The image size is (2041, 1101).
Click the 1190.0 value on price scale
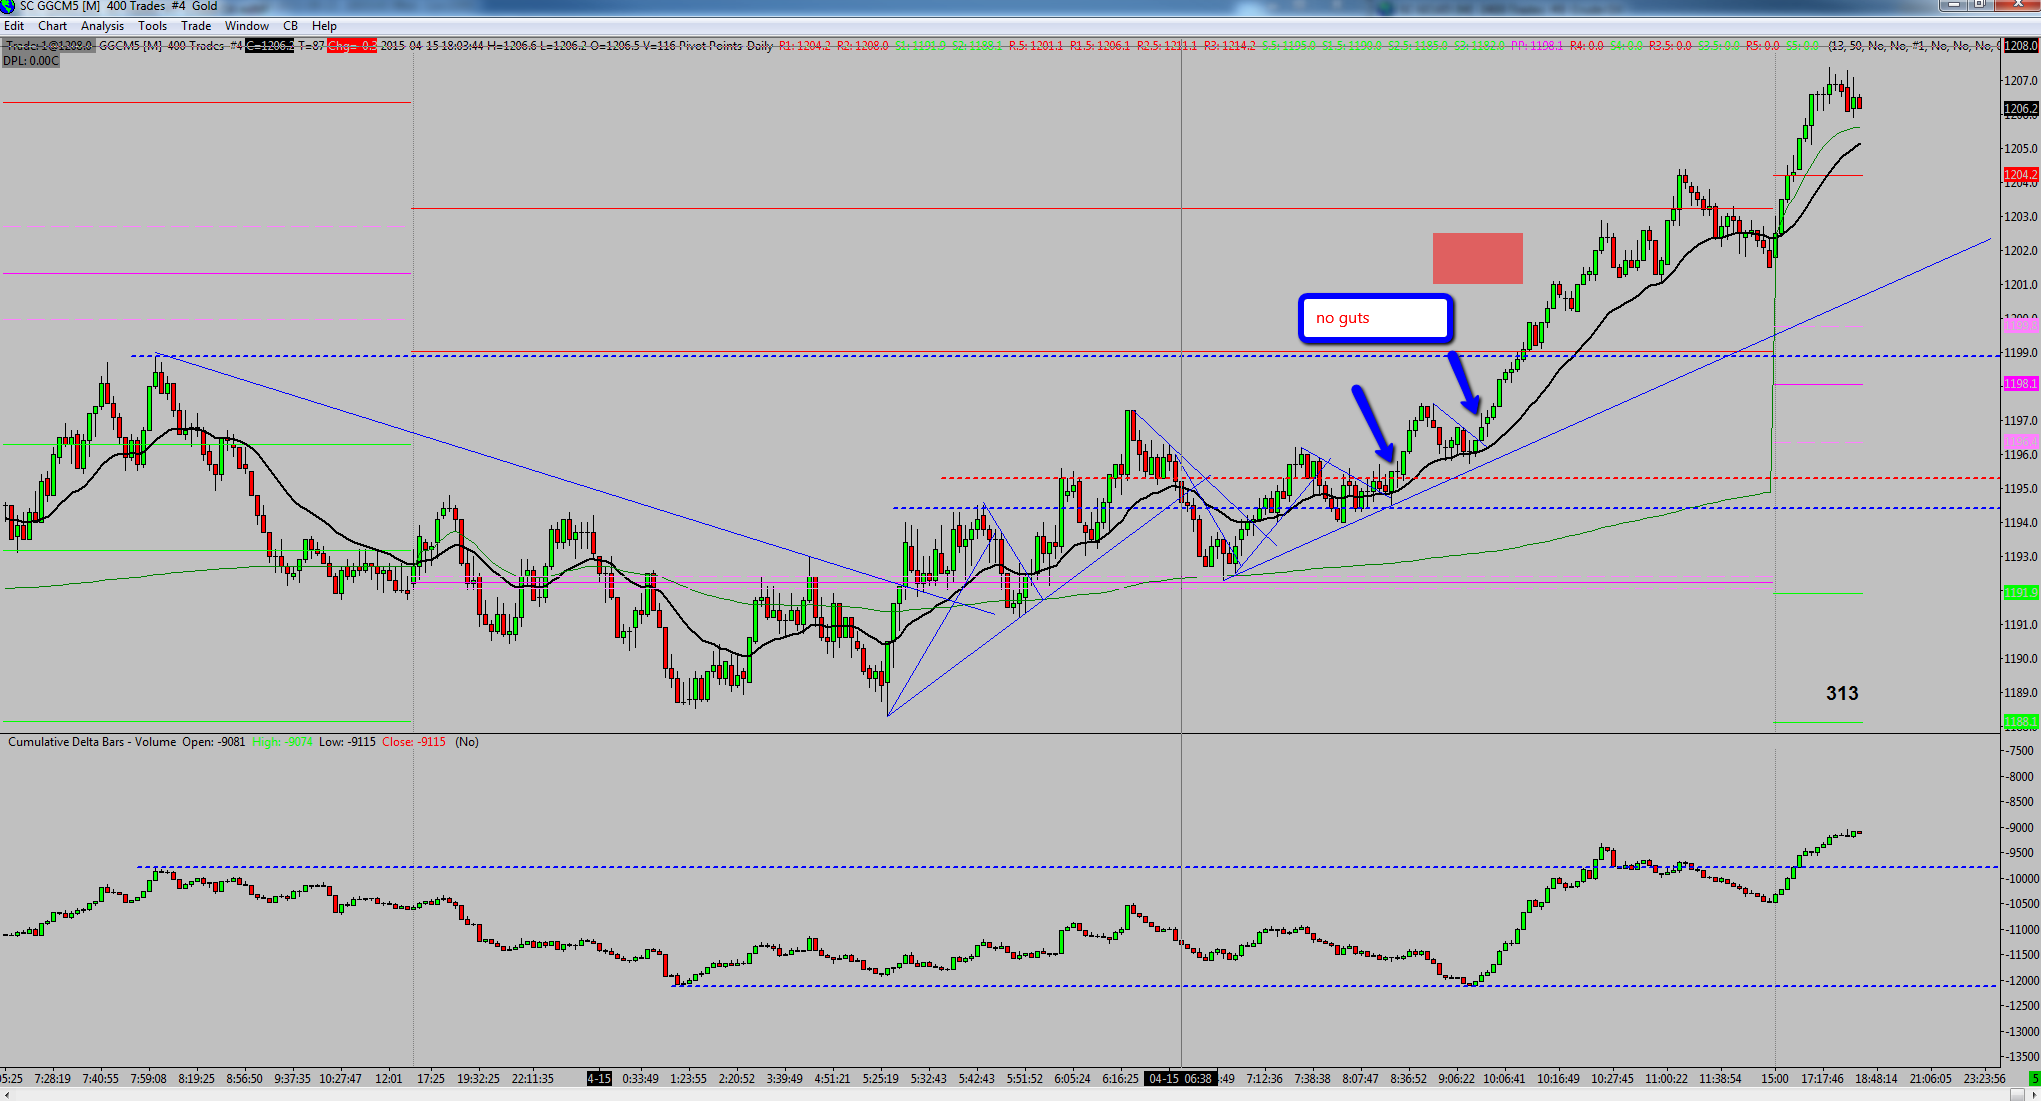point(2021,658)
